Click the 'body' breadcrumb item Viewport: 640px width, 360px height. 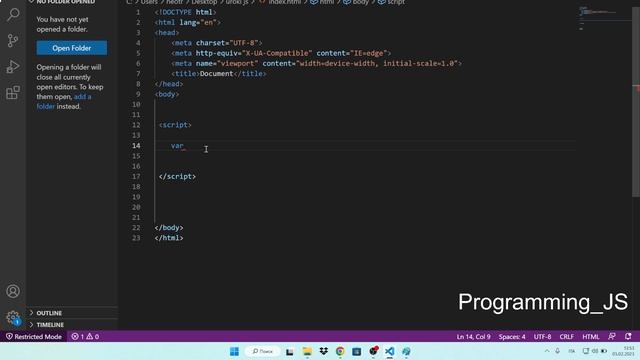coord(356,2)
